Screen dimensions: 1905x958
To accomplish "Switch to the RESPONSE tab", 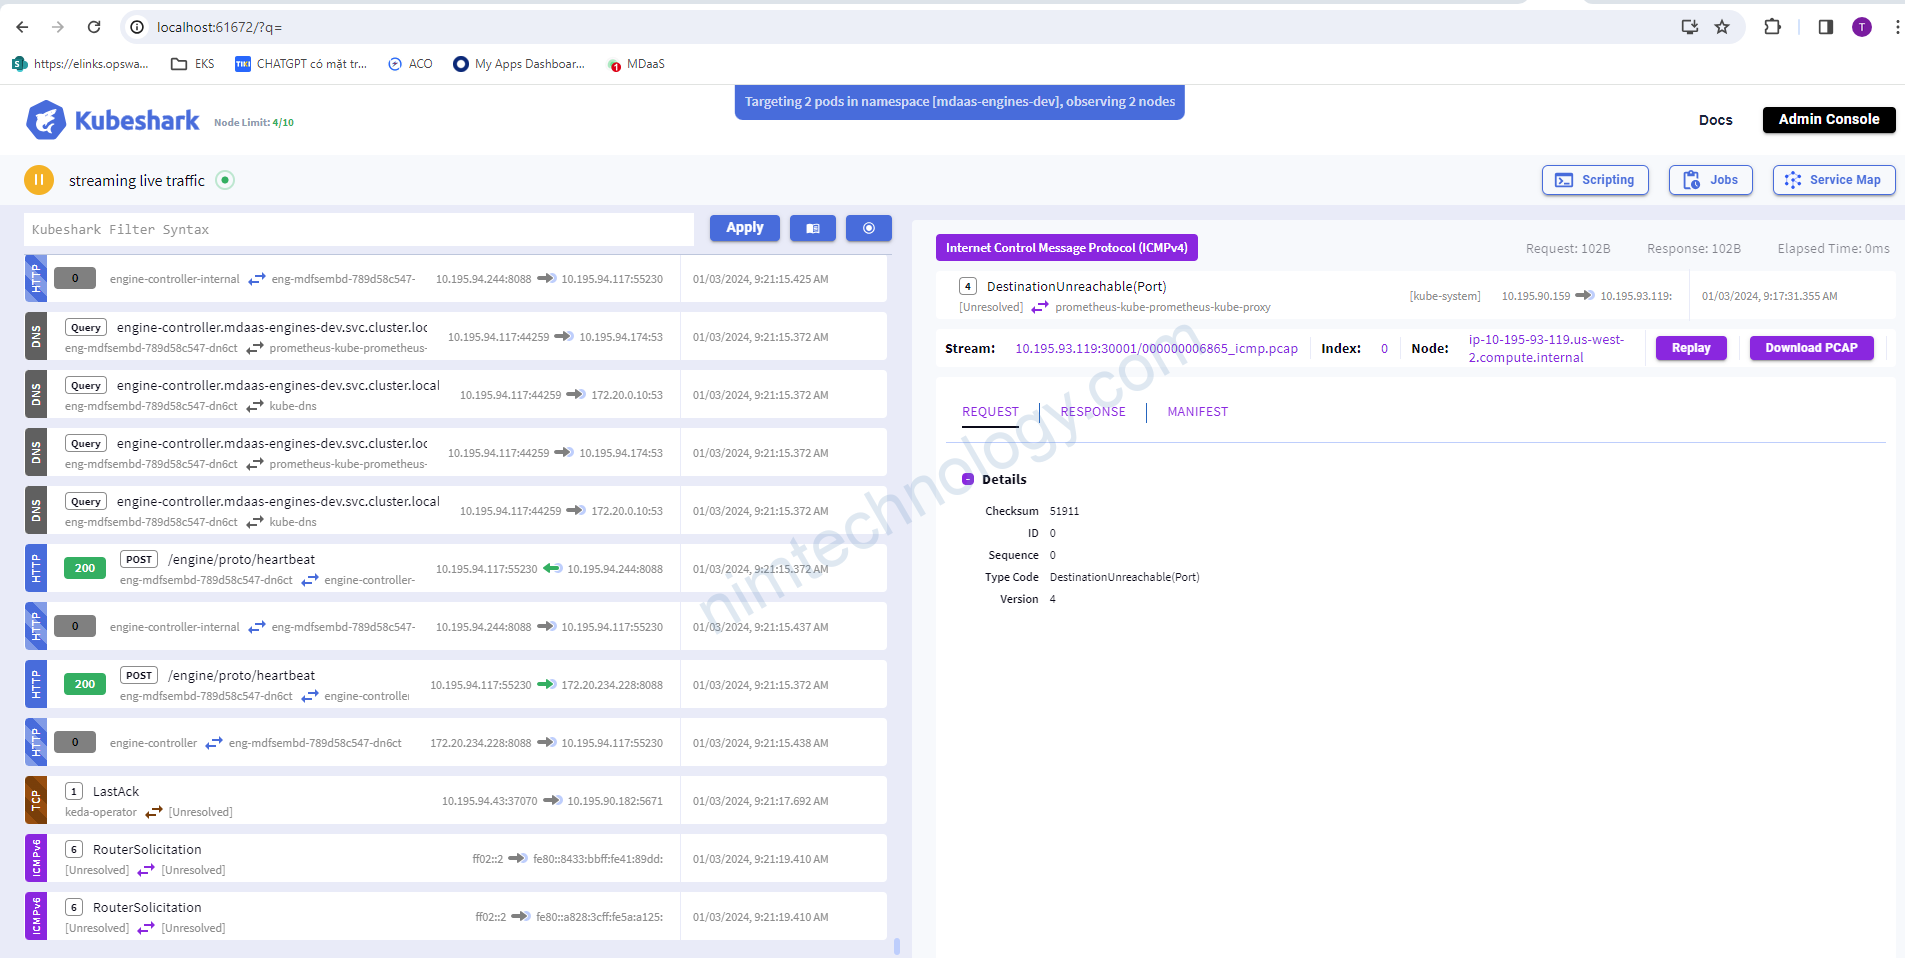I will point(1092,412).
